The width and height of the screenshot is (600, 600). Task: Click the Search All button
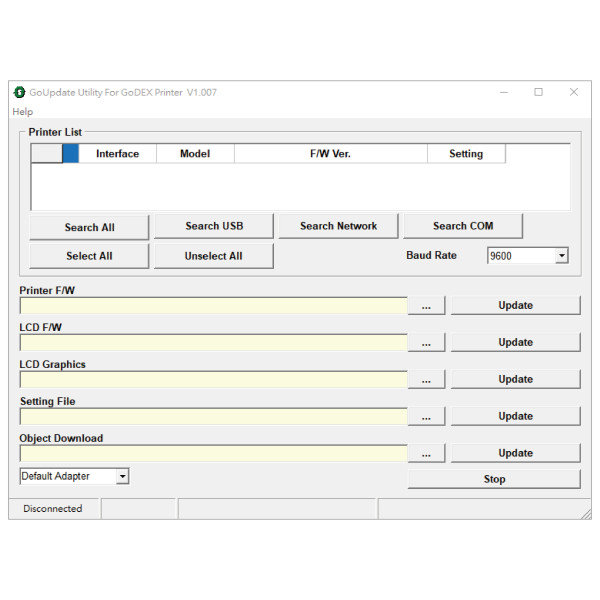click(x=89, y=227)
